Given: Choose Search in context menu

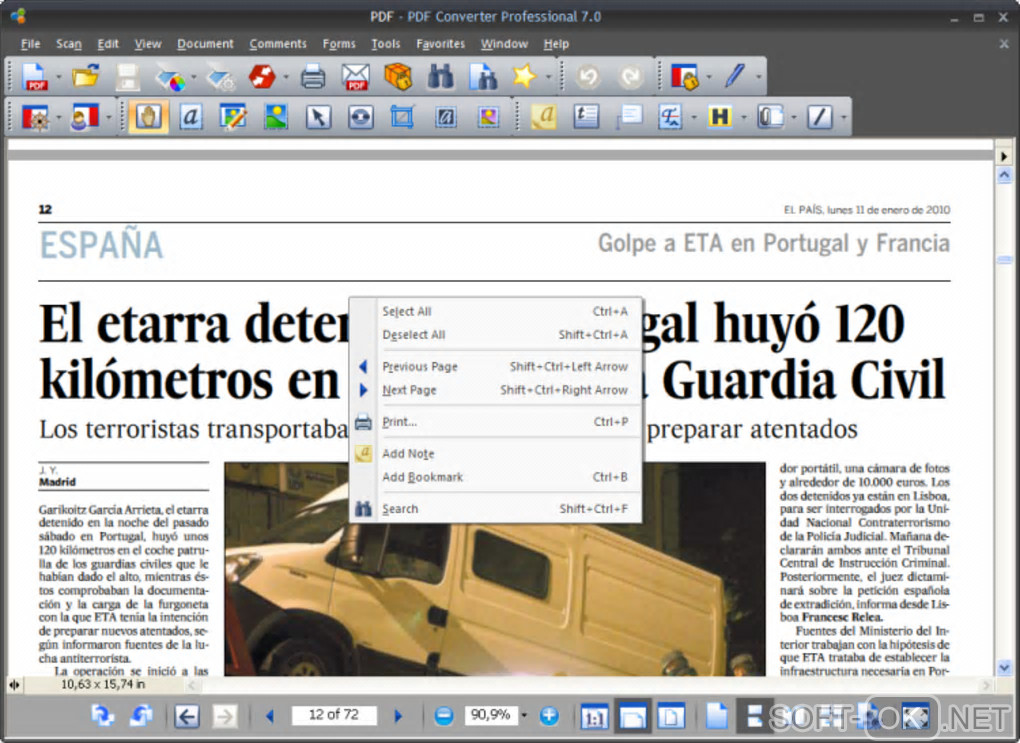Looking at the screenshot, I should pyautogui.click(x=496, y=509).
